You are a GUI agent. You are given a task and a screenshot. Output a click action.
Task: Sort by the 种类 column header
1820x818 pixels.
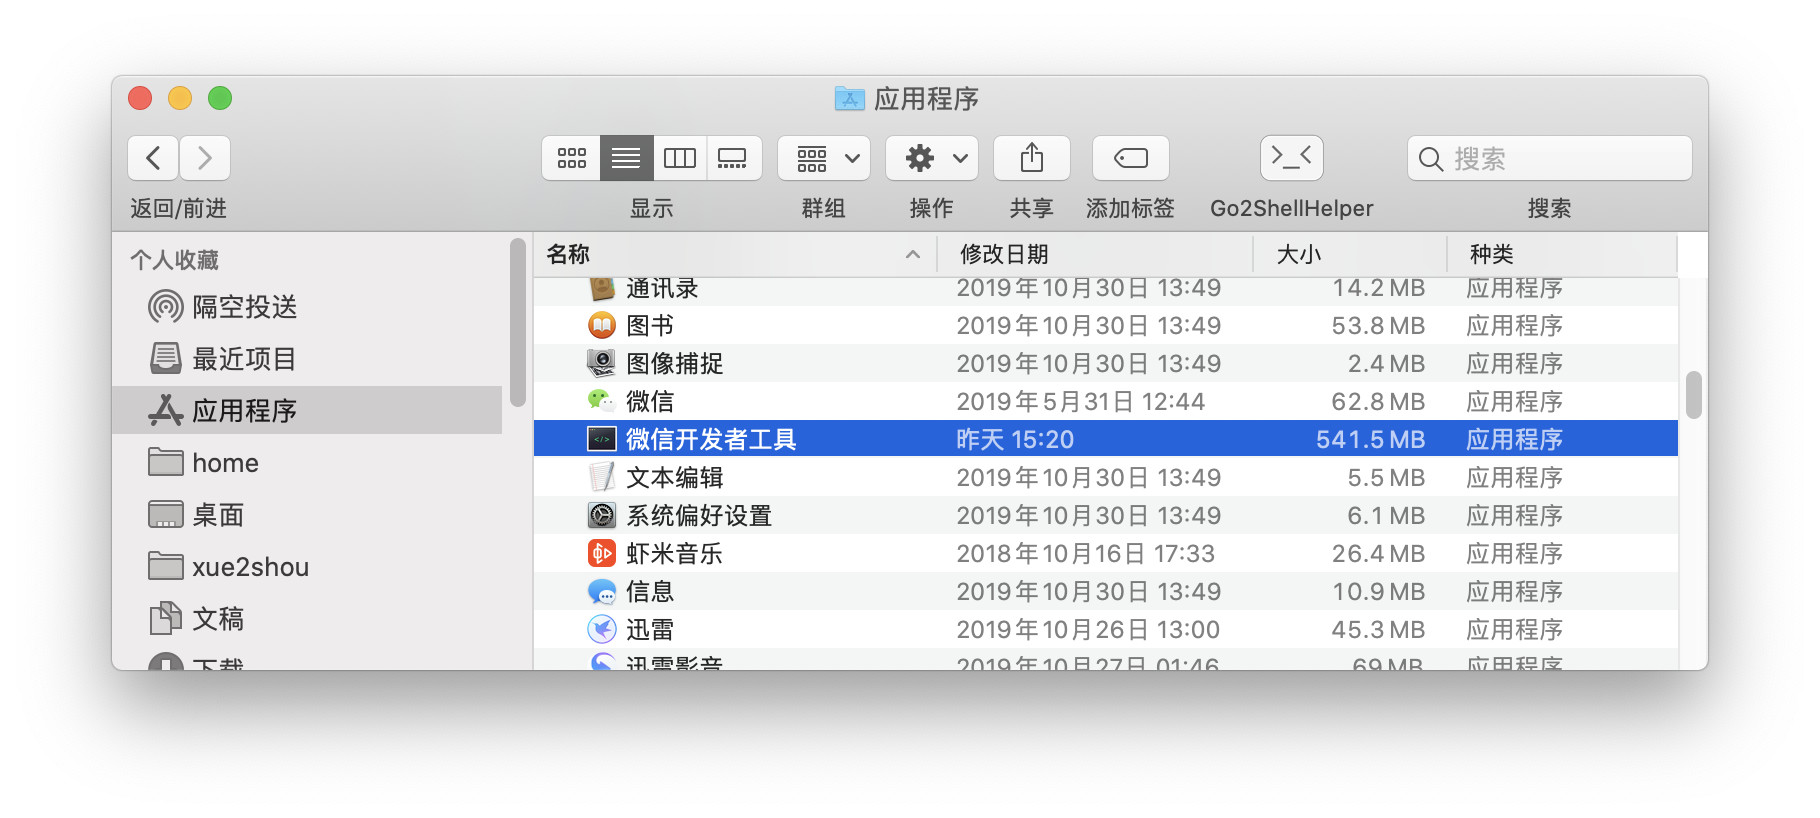pyautogui.click(x=1562, y=254)
